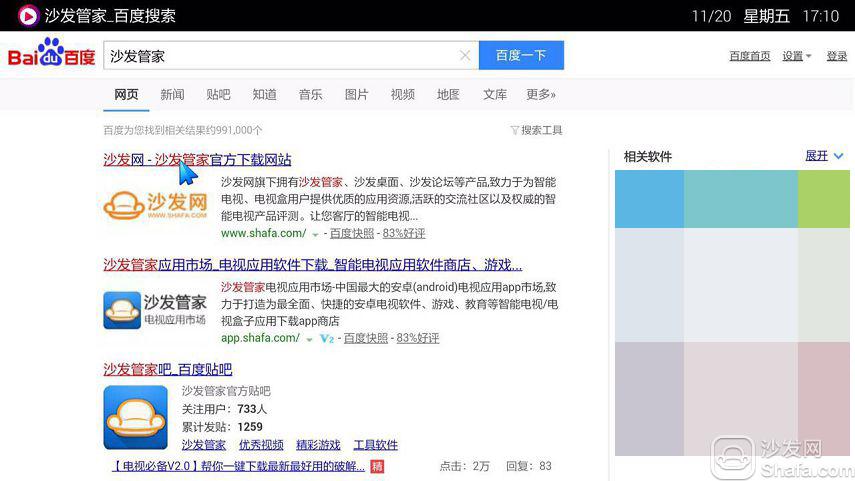This screenshot has width=855, height=481.
Task: Click the teal tile in 相关软件
Action: (740, 199)
